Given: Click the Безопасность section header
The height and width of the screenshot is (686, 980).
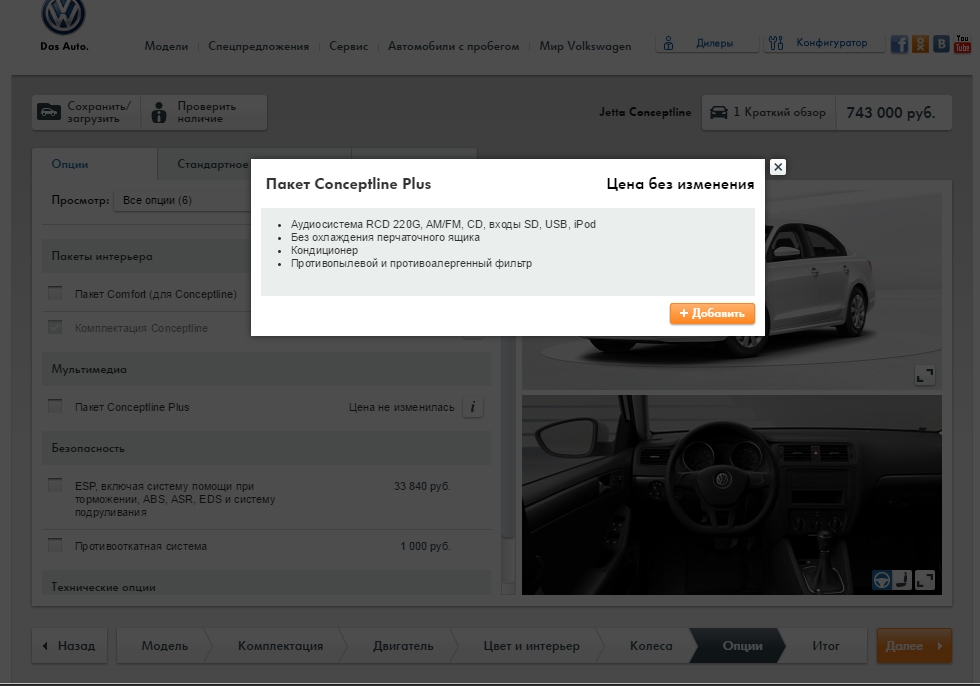Looking at the screenshot, I should click(x=266, y=448).
